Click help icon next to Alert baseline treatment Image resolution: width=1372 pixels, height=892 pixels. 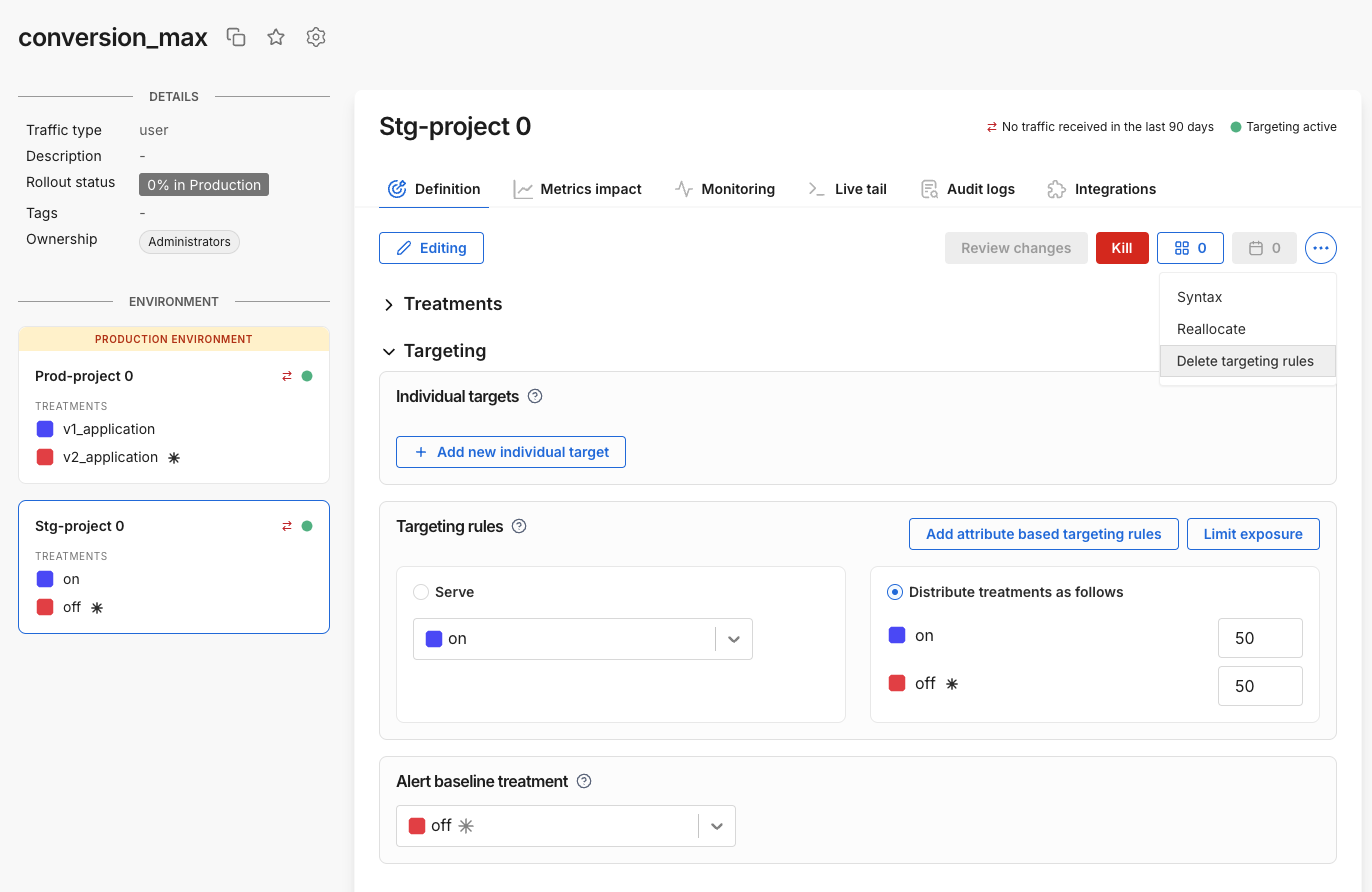coord(584,781)
